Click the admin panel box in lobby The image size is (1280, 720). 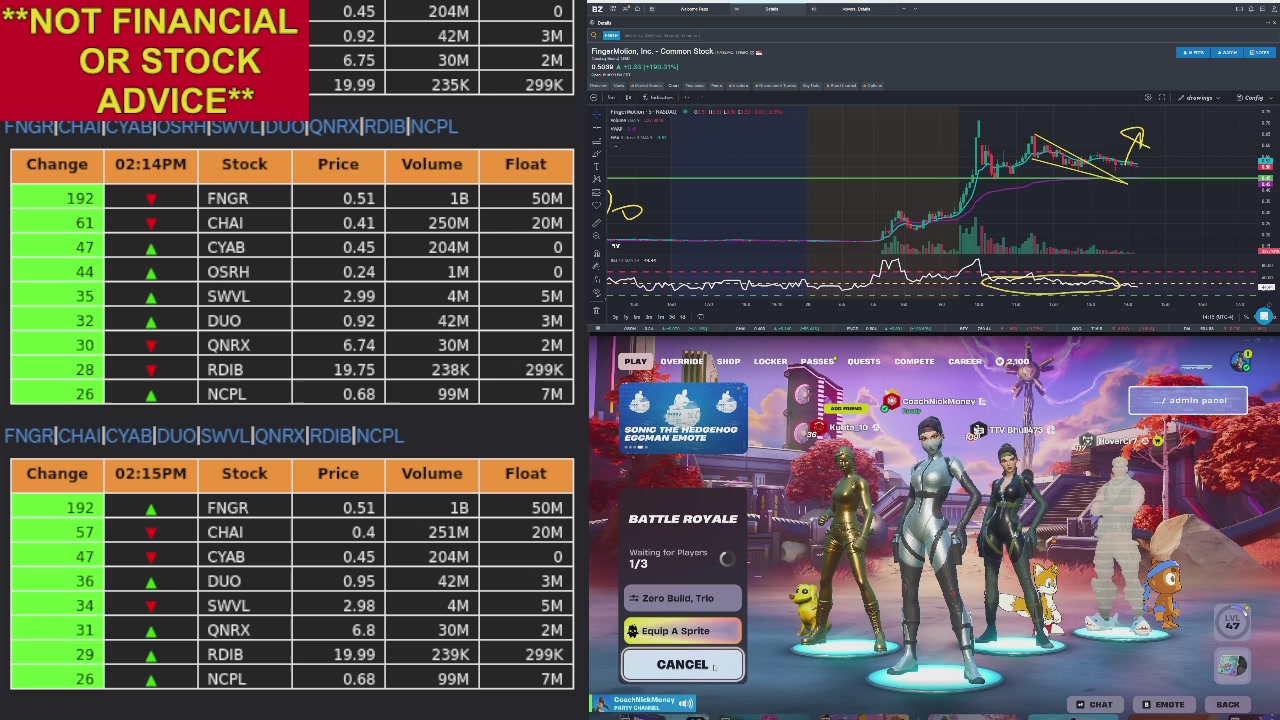(1188, 400)
